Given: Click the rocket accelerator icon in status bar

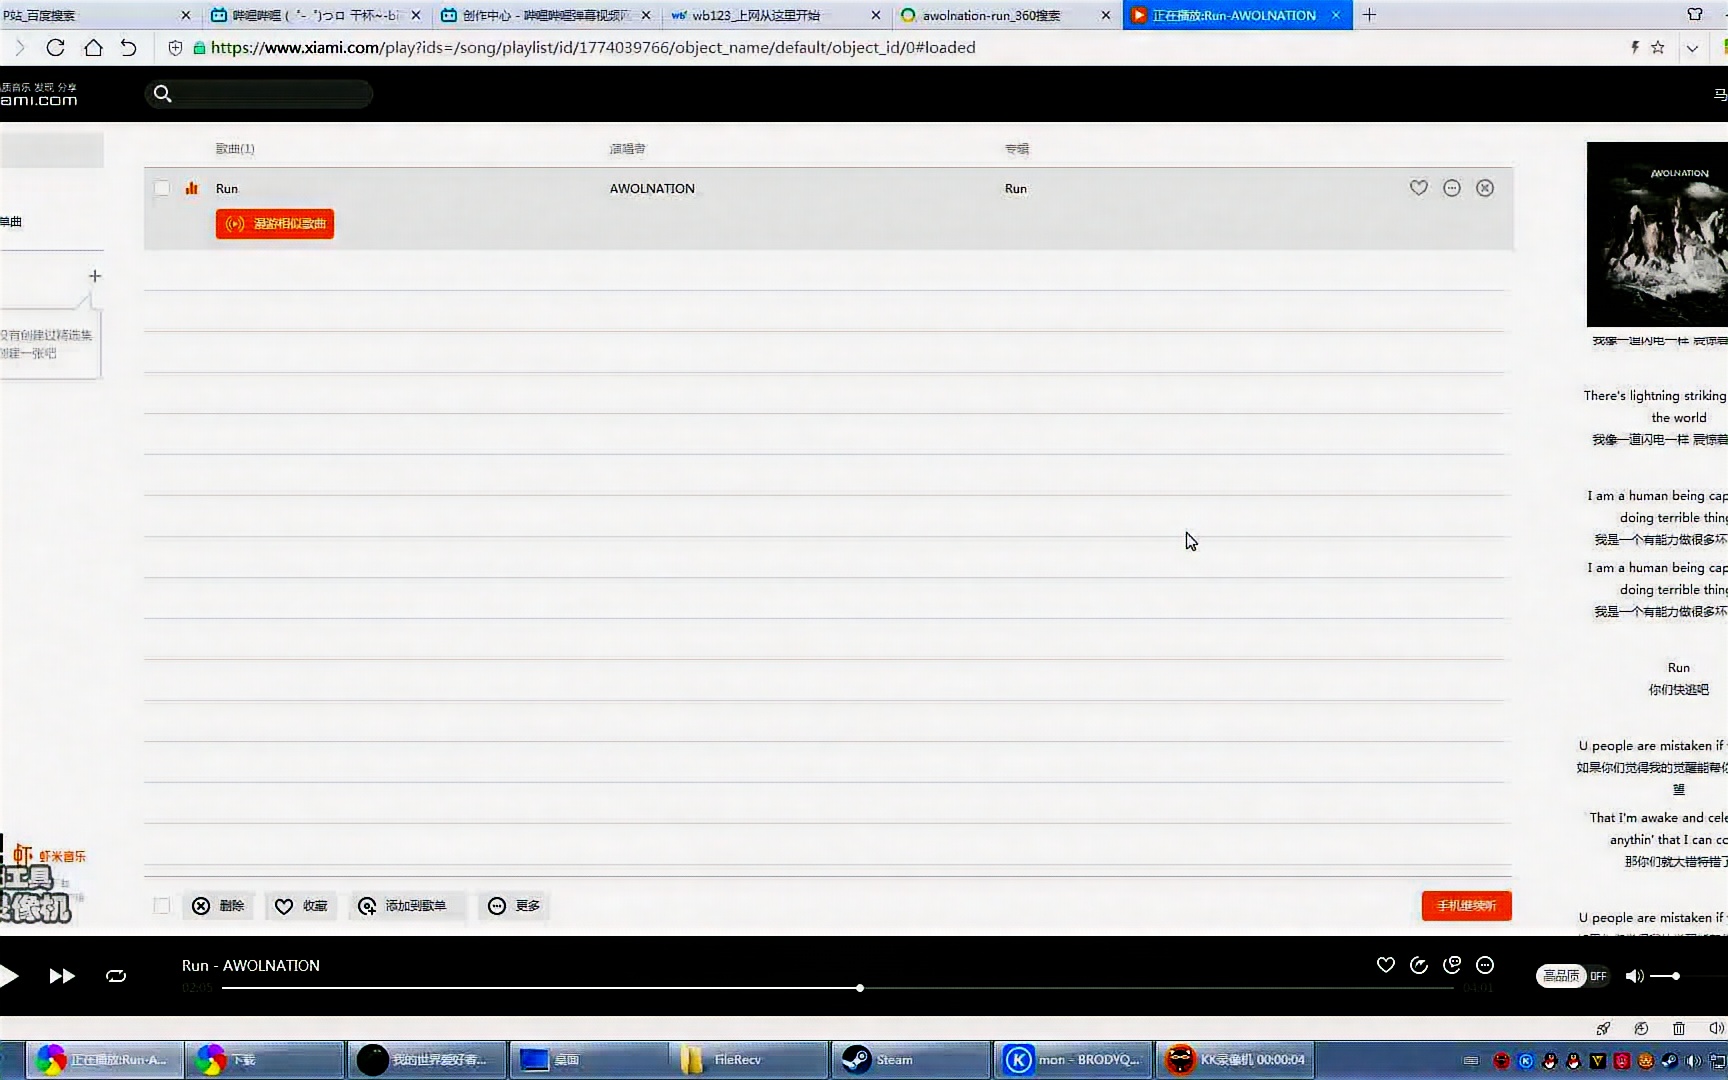Looking at the screenshot, I should coord(1603,1028).
